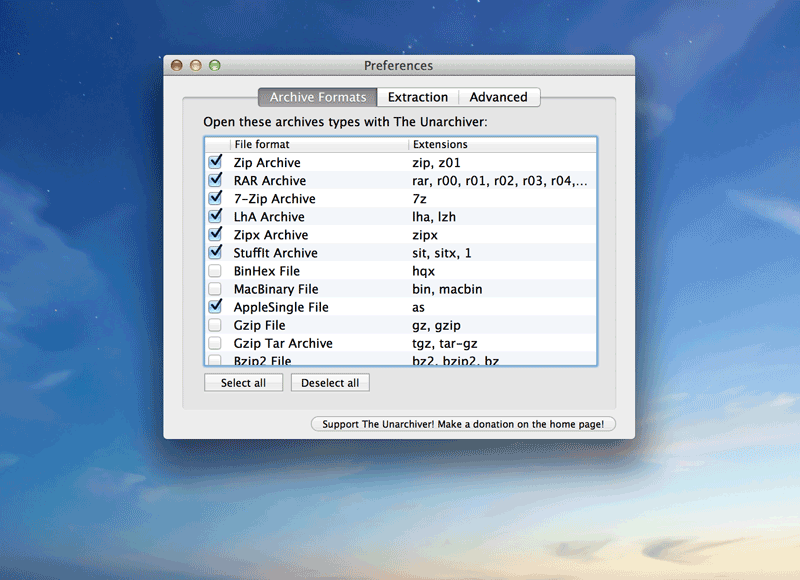Screen dimensions: 800x580
Task: Select the Gzip Tar Archive row name
Action: pos(283,343)
